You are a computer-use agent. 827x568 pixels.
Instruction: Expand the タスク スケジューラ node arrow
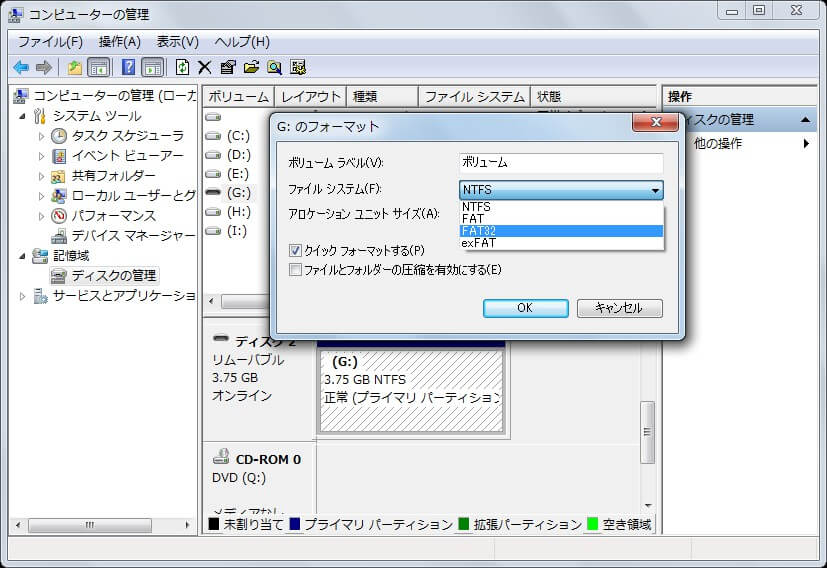(x=41, y=136)
